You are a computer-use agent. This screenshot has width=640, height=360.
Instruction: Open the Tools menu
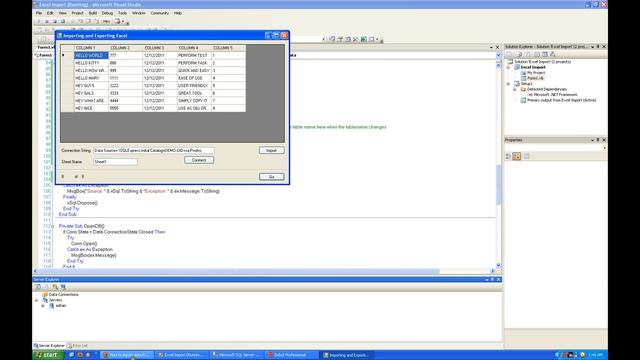tap(122, 13)
